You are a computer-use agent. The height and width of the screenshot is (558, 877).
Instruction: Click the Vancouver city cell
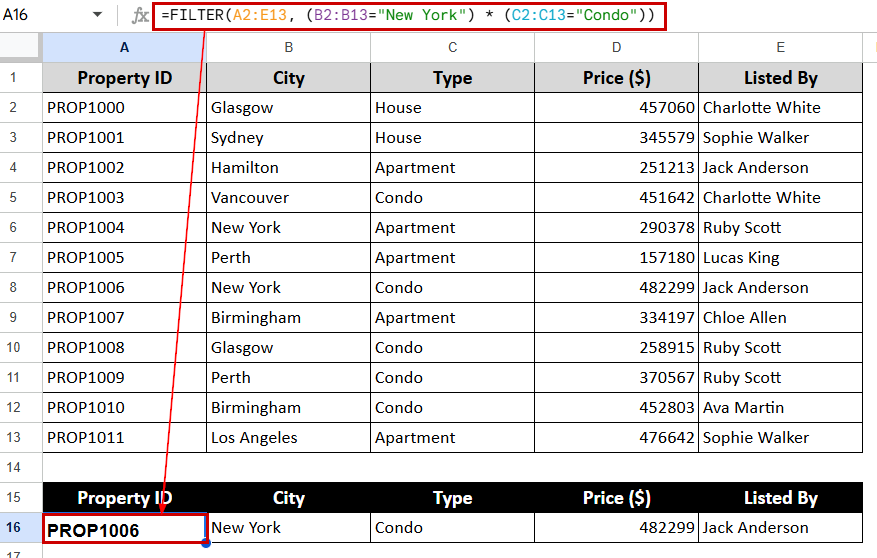tap(289, 197)
